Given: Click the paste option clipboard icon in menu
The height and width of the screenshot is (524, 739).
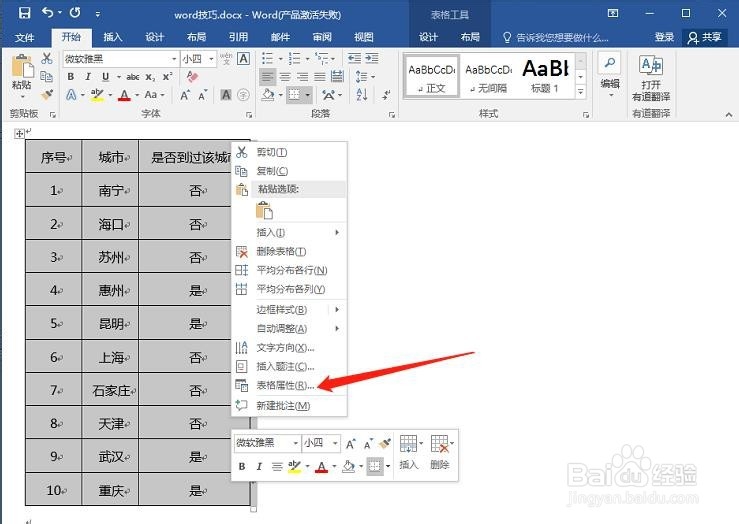Looking at the screenshot, I should pos(264,210).
